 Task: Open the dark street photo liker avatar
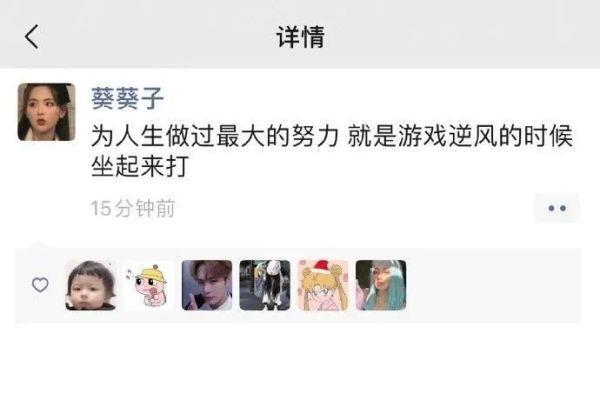pyautogui.click(x=265, y=285)
